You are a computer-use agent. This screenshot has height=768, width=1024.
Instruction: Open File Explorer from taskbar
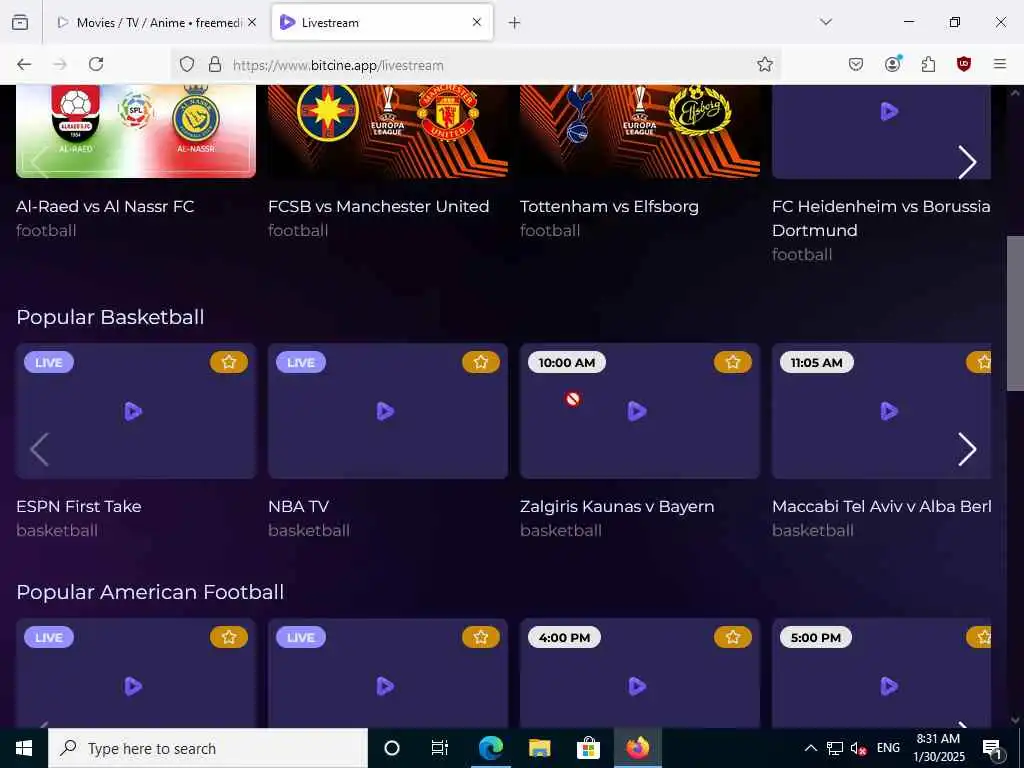(539, 748)
